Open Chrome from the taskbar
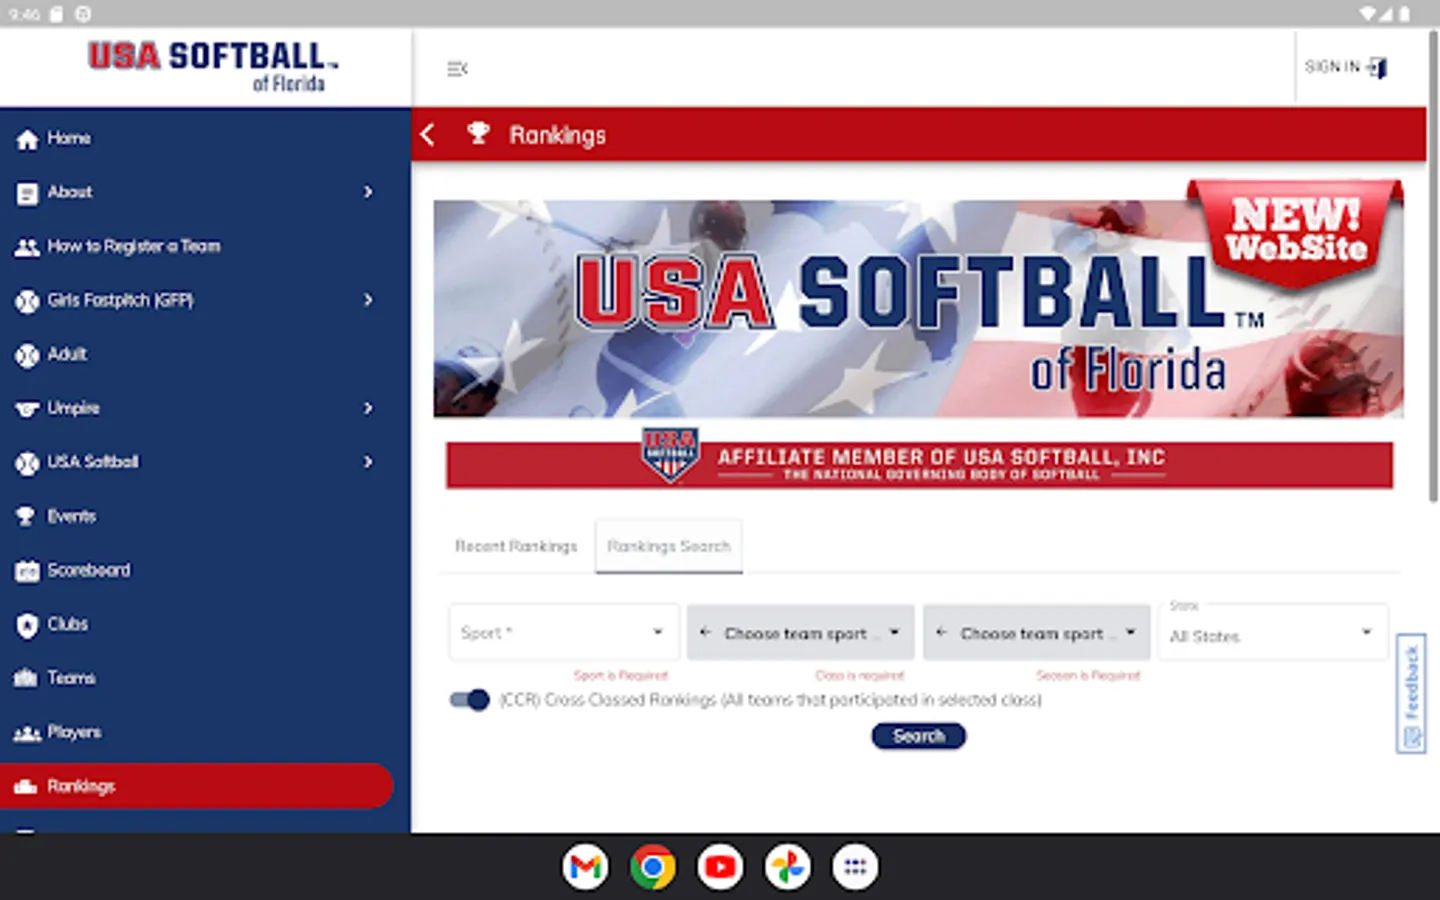This screenshot has height=900, width=1440. [x=652, y=867]
